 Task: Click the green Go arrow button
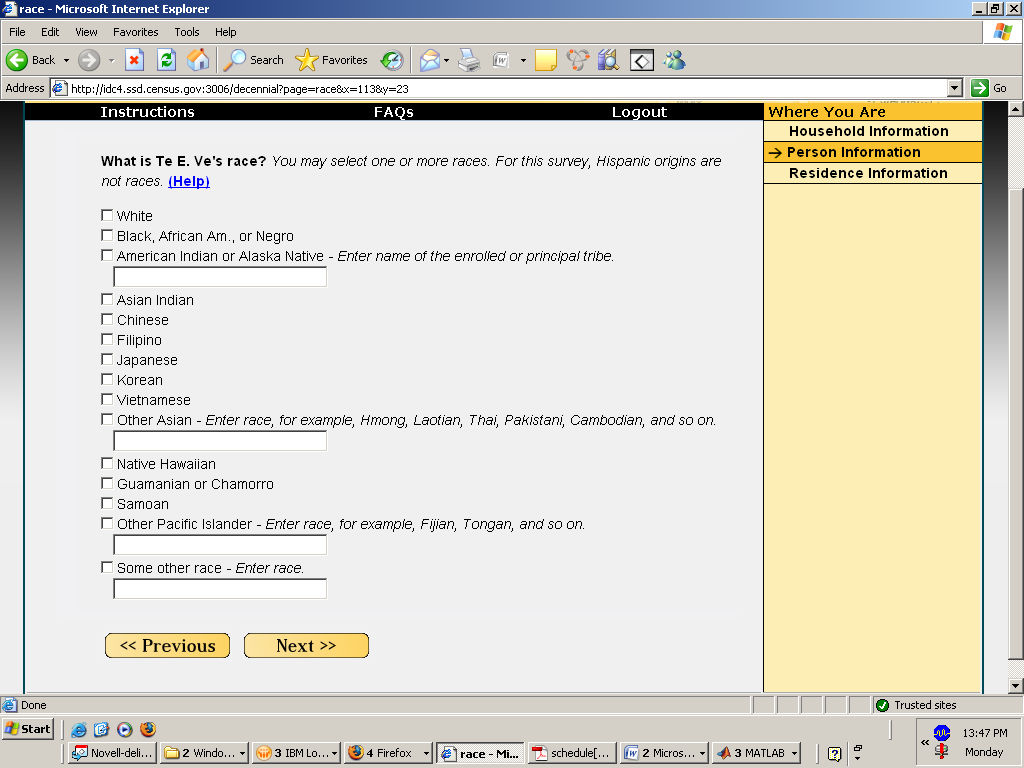[x=980, y=88]
